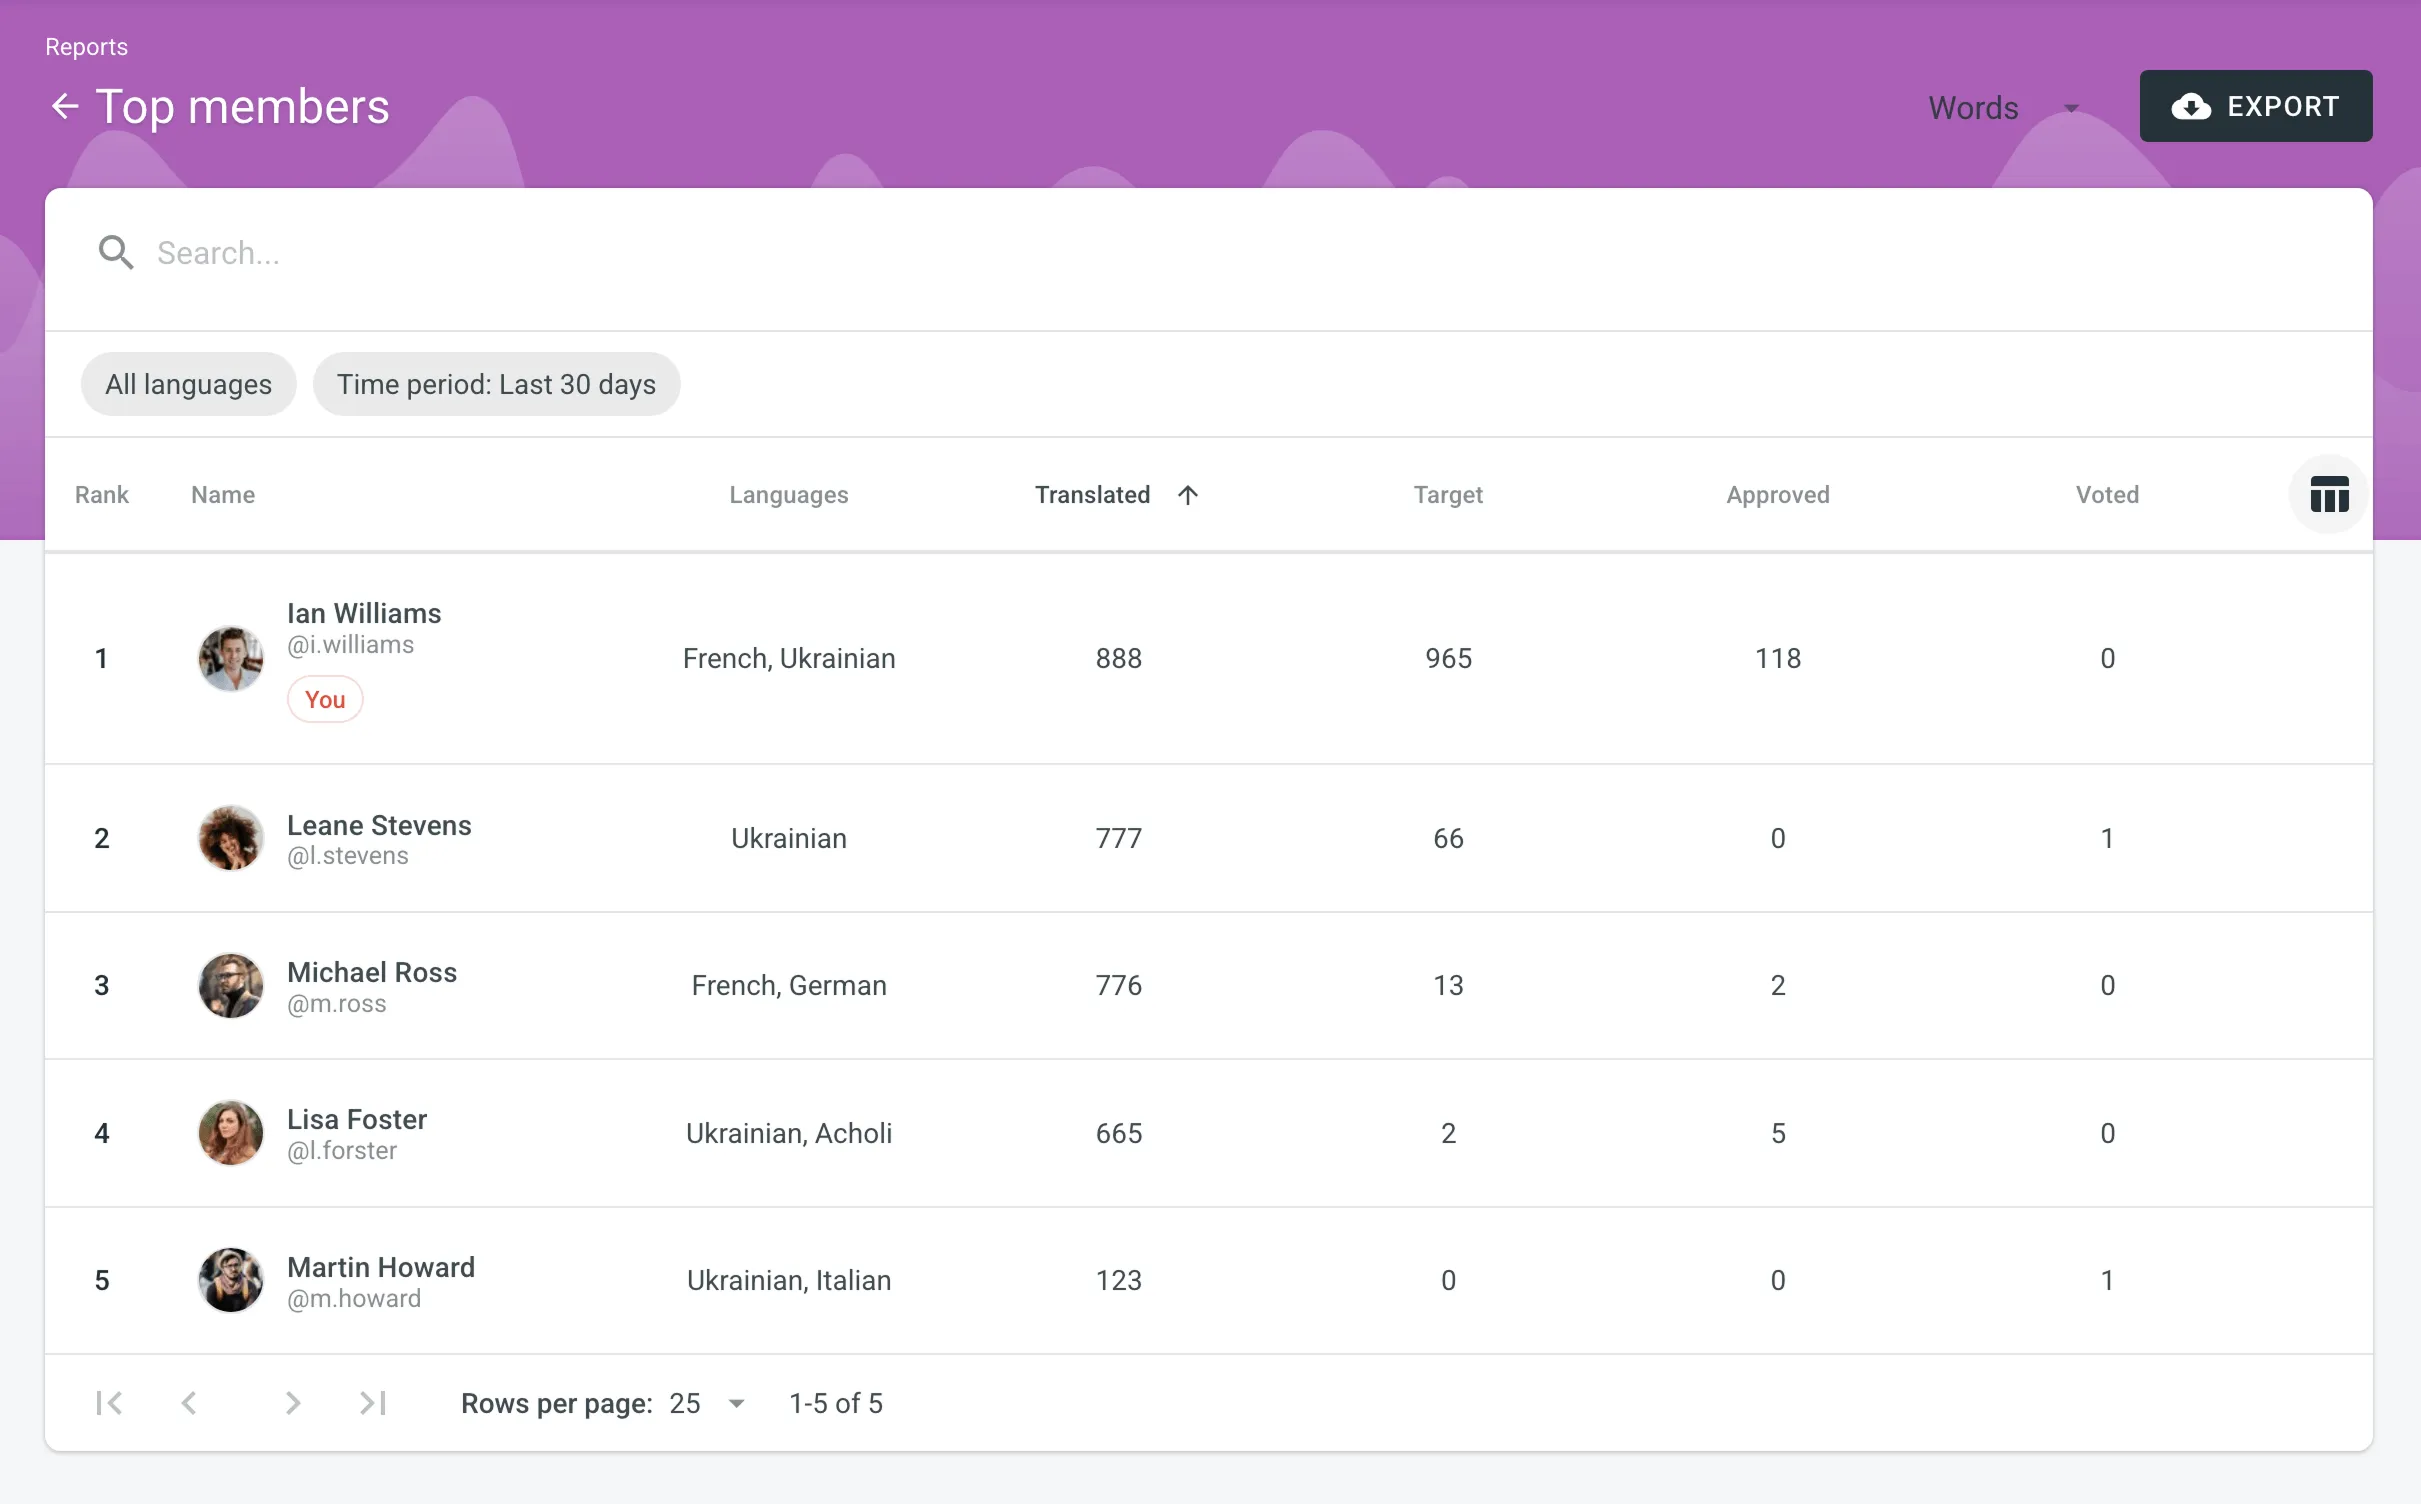Screen dimensions: 2421x1504
Task: Open Leane Stevens' avatar
Action: pos(231,838)
